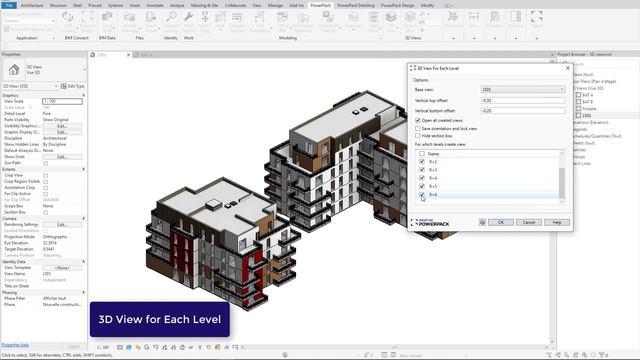Toggle the Section Box checkbox in Properties
Screen dimensions: 640x360
(45, 213)
